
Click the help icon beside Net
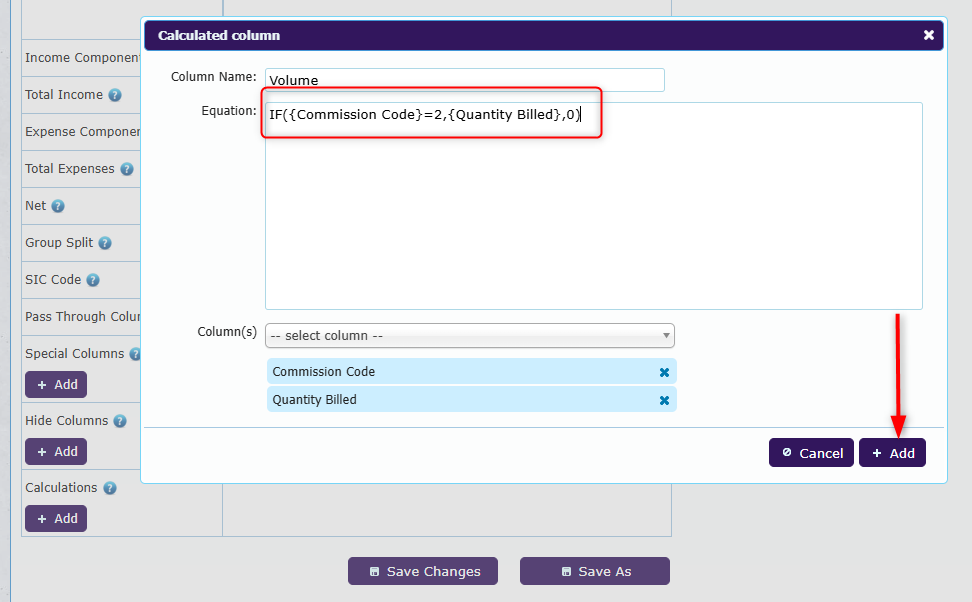click(x=58, y=206)
